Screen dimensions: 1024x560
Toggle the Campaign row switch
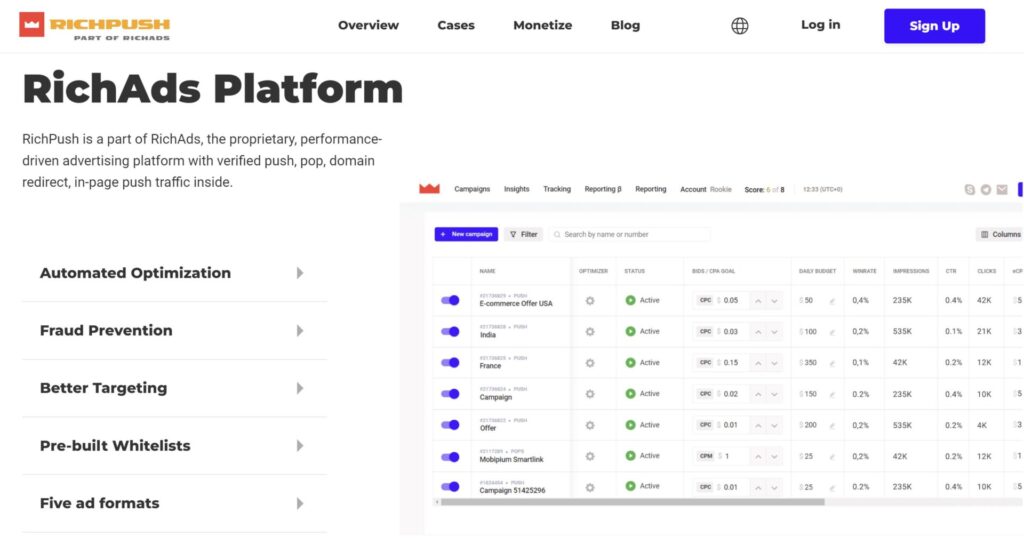[x=450, y=394]
